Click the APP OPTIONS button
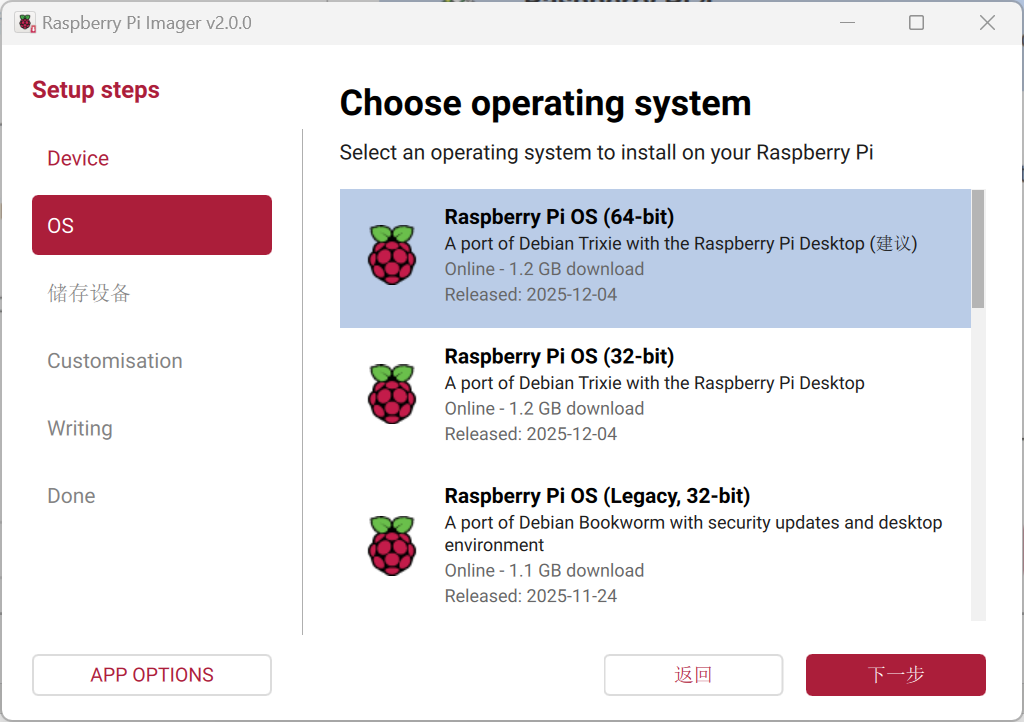 [151, 675]
